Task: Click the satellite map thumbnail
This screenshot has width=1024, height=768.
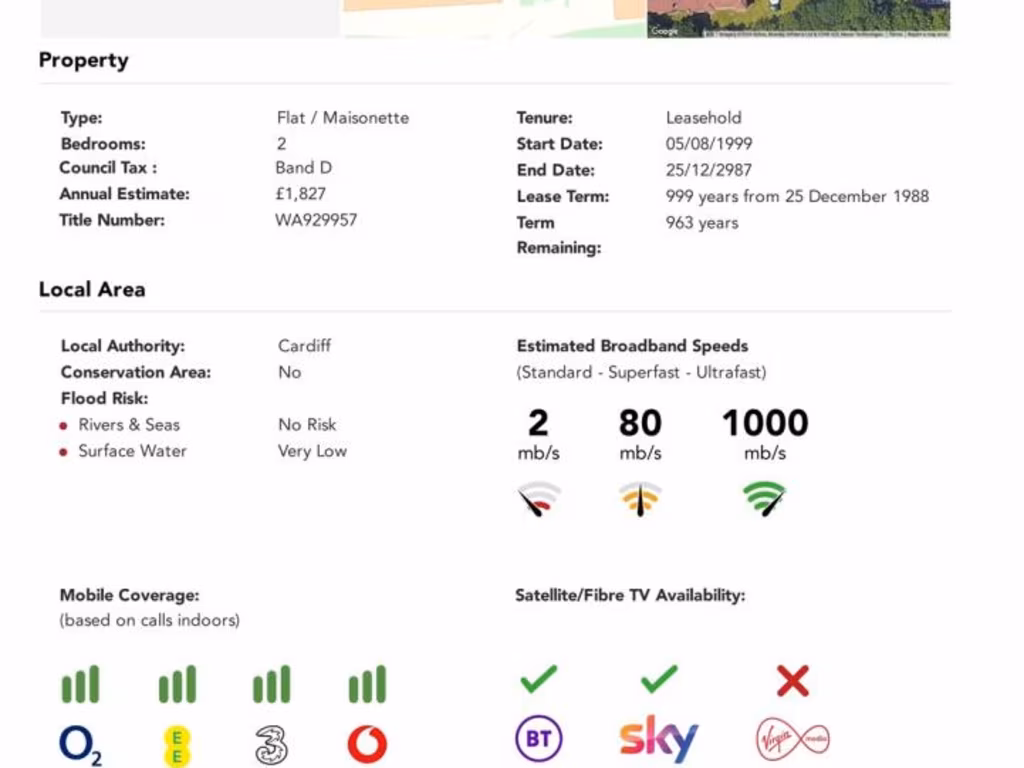Action: point(798,18)
